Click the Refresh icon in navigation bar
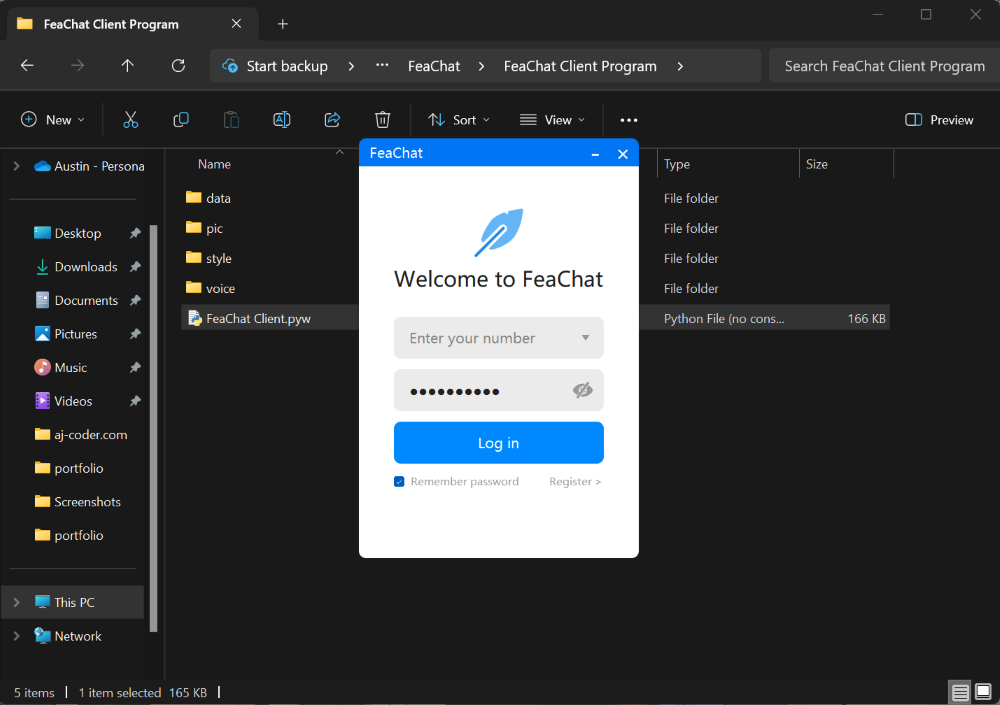The width and height of the screenshot is (1000, 705). click(x=178, y=66)
